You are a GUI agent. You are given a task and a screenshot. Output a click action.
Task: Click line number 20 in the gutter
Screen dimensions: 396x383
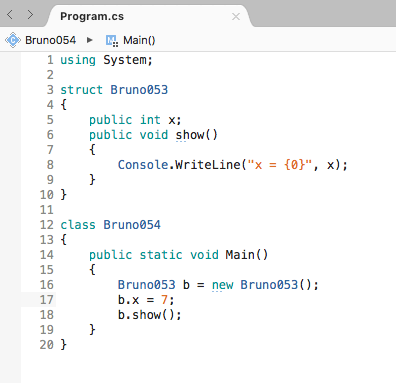tap(47, 345)
